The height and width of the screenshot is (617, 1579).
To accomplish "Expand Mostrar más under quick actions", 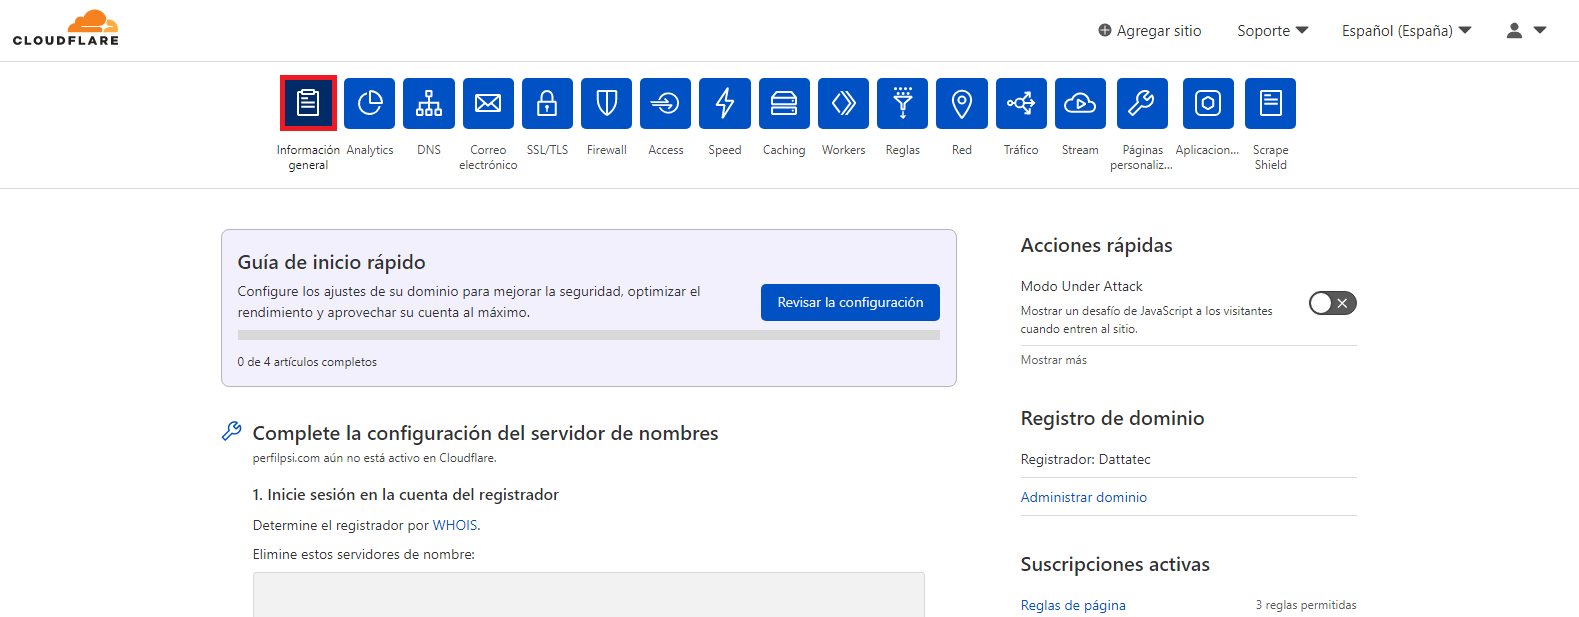I will tap(1053, 360).
